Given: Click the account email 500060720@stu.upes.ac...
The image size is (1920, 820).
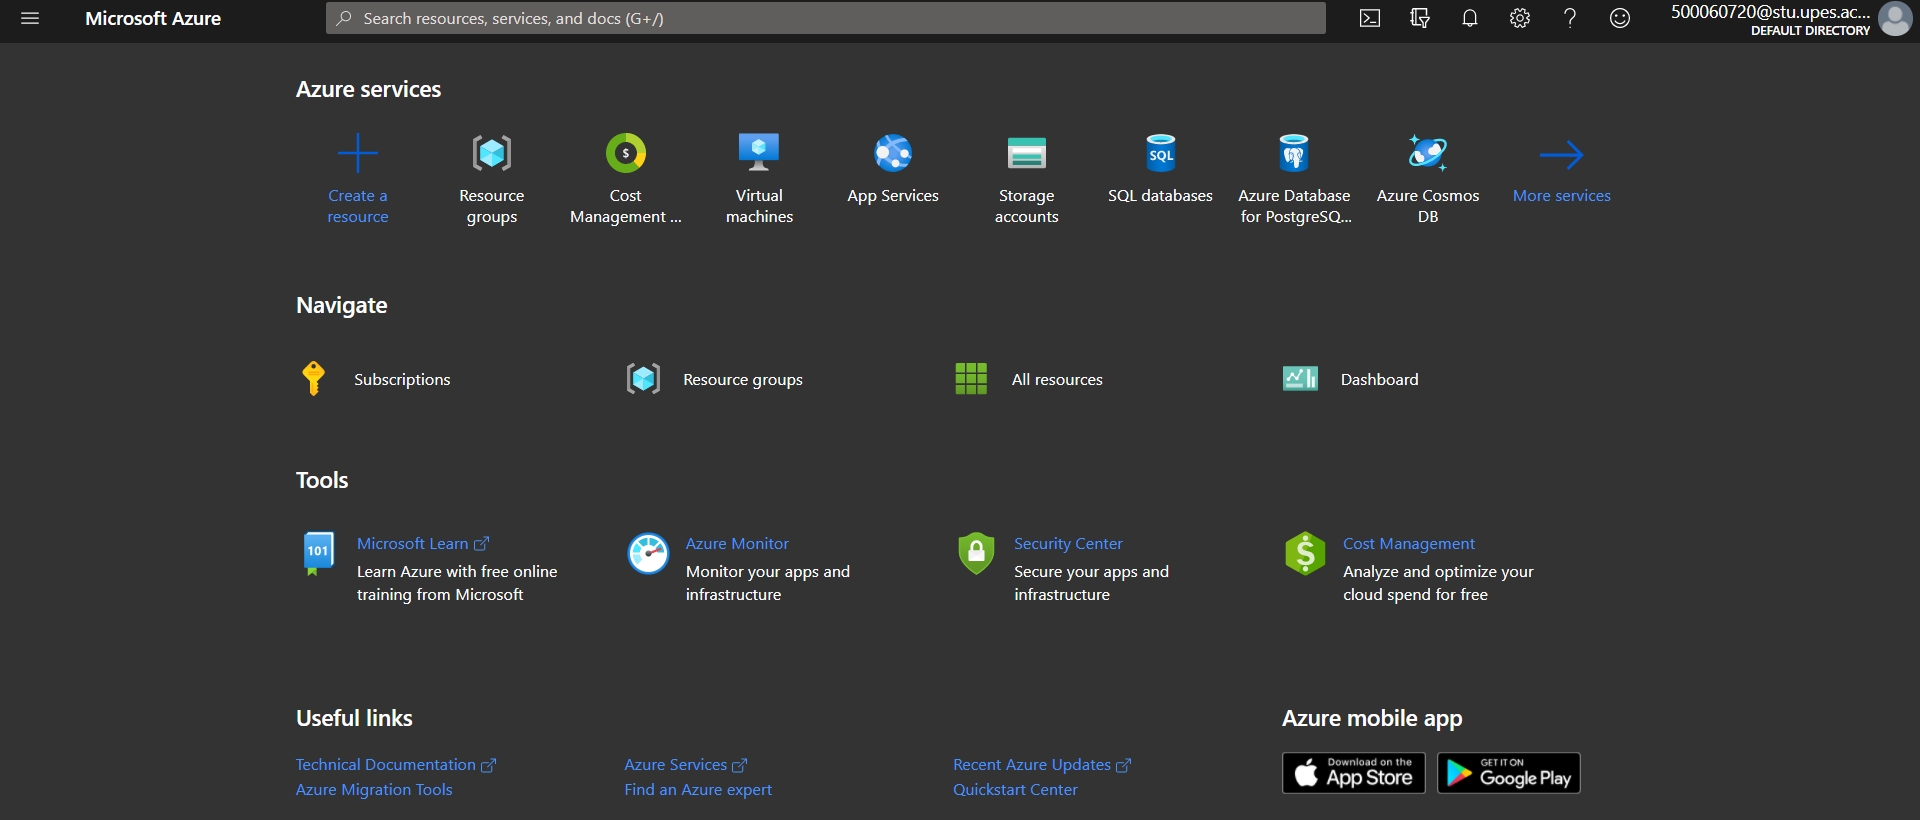Looking at the screenshot, I should 1770,12.
